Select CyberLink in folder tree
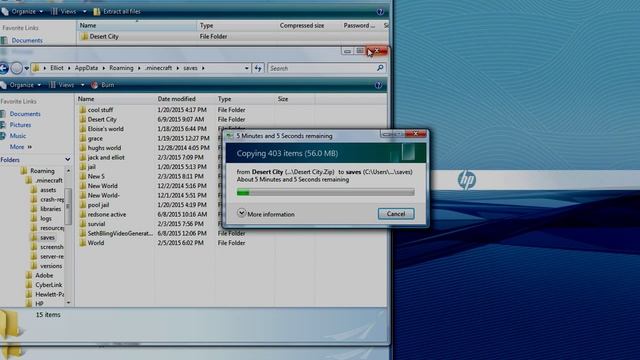640x360 pixels. coord(49,285)
